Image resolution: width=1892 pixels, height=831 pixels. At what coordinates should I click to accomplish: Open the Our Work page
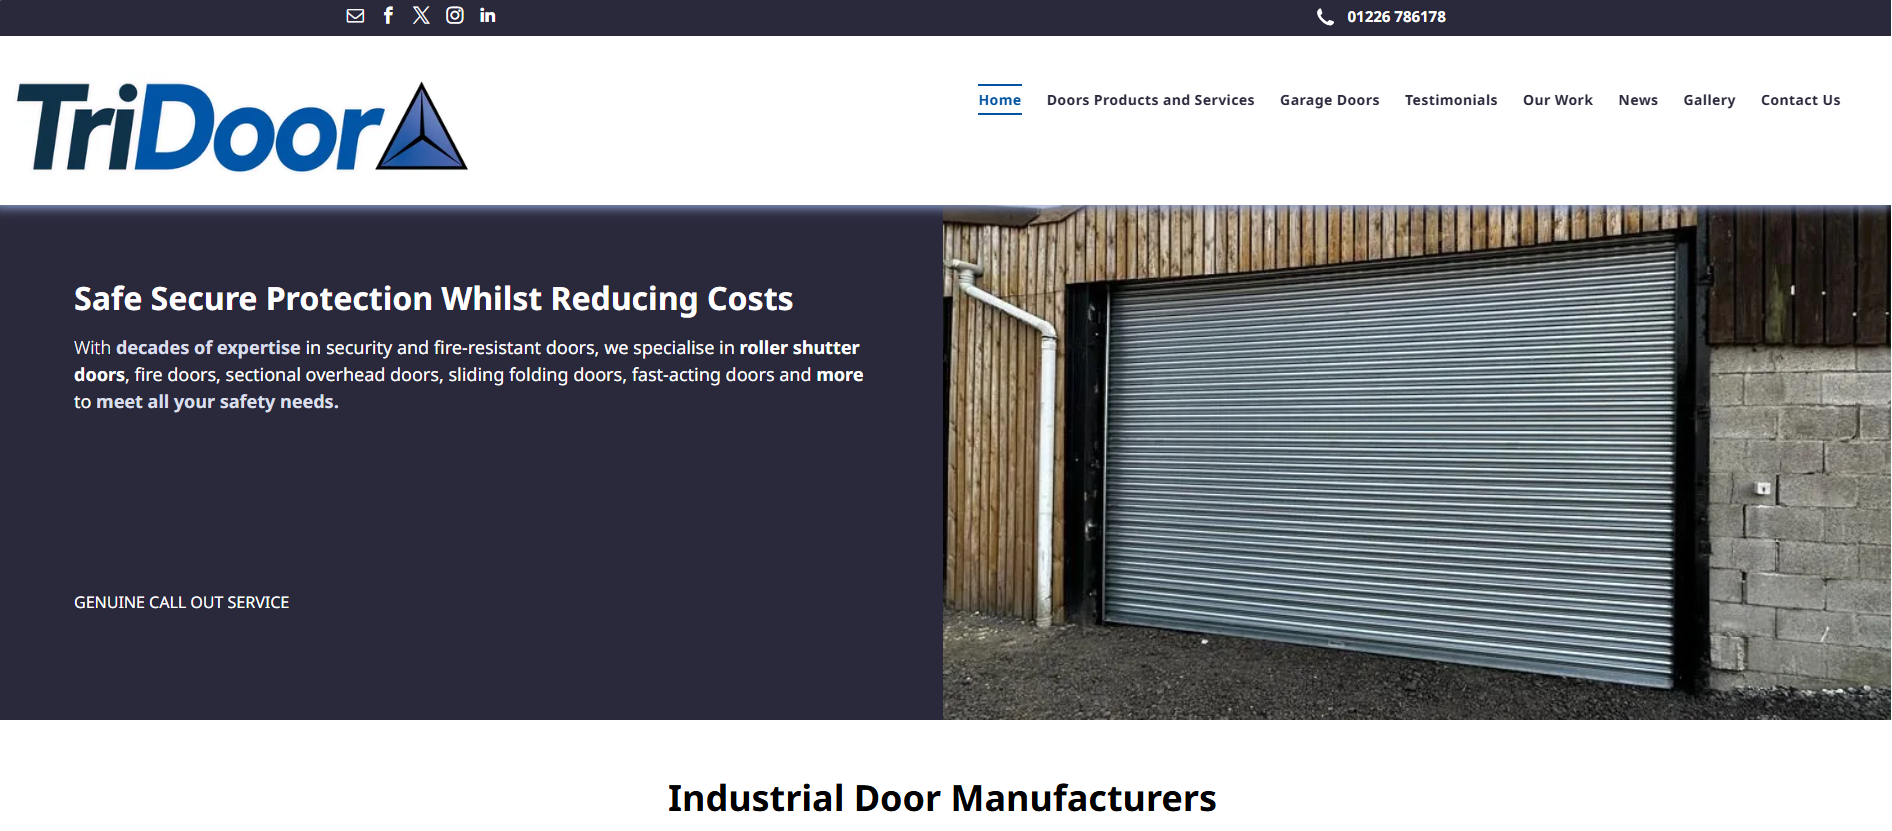click(x=1557, y=100)
